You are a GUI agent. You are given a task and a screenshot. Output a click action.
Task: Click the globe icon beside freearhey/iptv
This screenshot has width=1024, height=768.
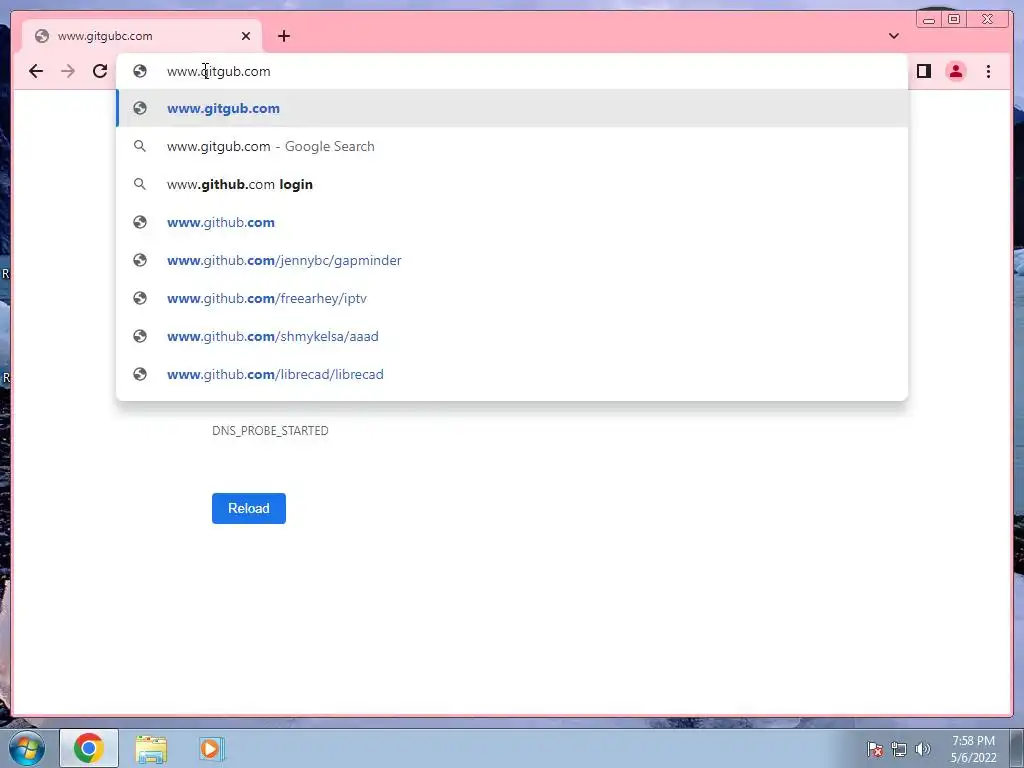(x=140, y=298)
